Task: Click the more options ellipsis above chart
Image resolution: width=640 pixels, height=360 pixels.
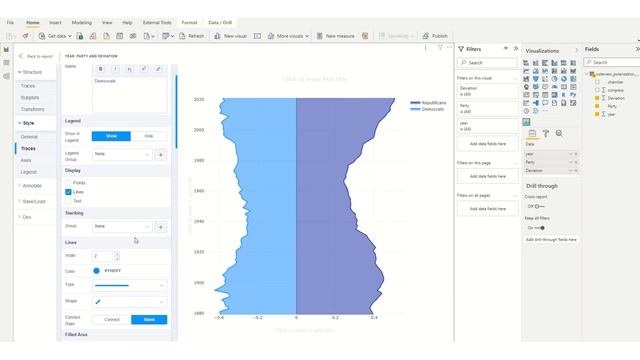Action: point(449,47)
